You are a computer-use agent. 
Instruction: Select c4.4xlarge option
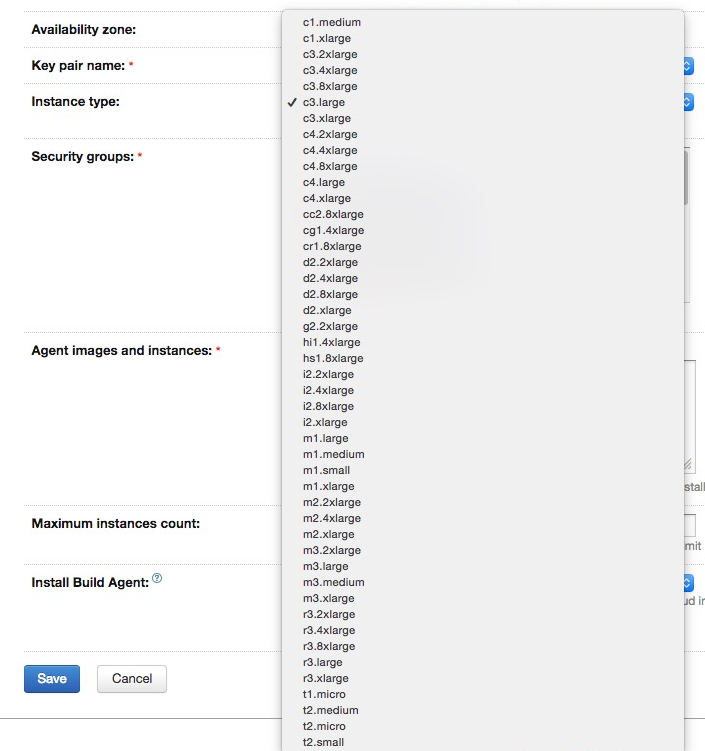coord(483,150)
